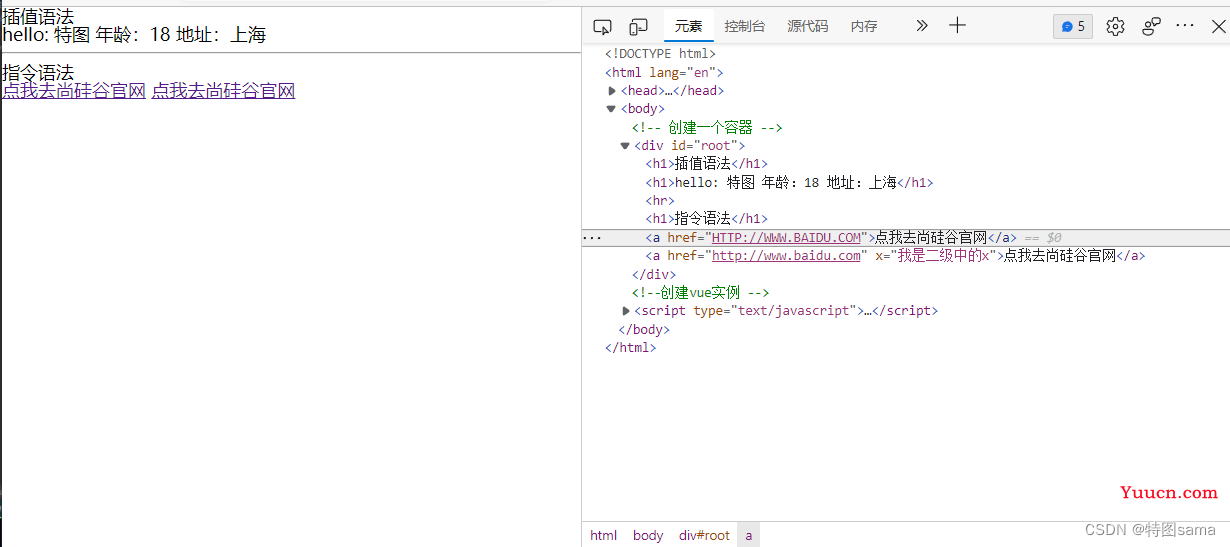The image size is (1230, 547).
Task: Click the second 点我去尚硅谷官网 page link
Action: (223, 91)
